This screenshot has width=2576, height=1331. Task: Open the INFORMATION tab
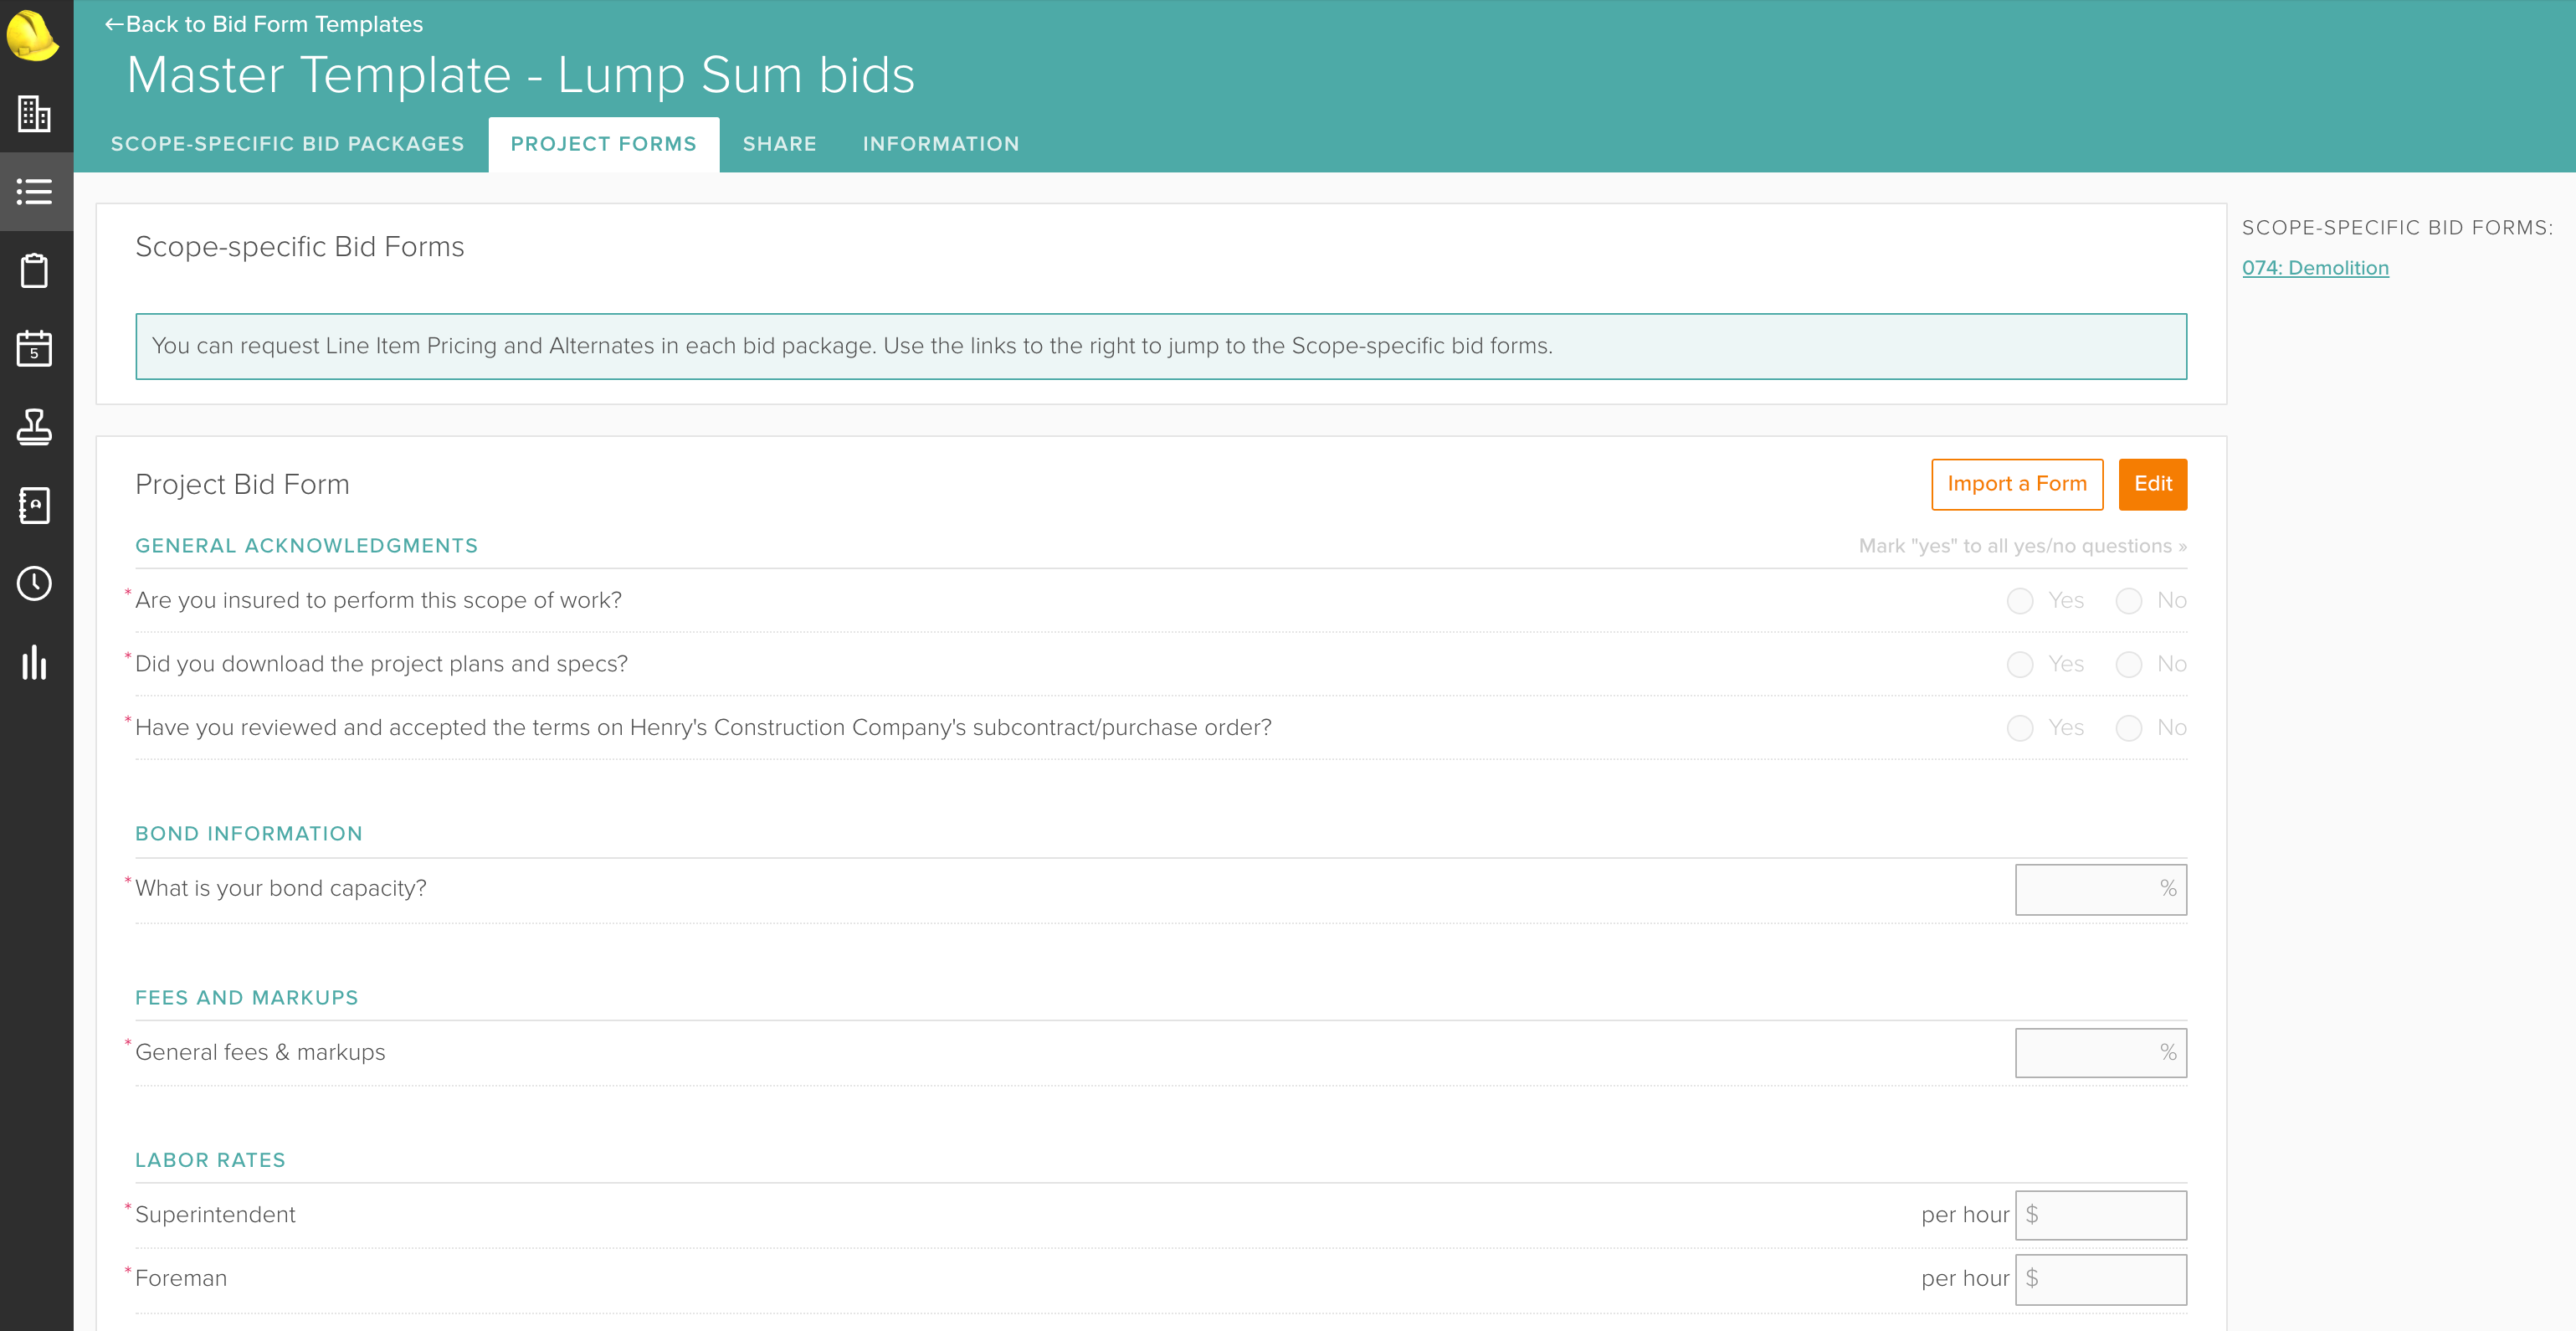[941, 143]
